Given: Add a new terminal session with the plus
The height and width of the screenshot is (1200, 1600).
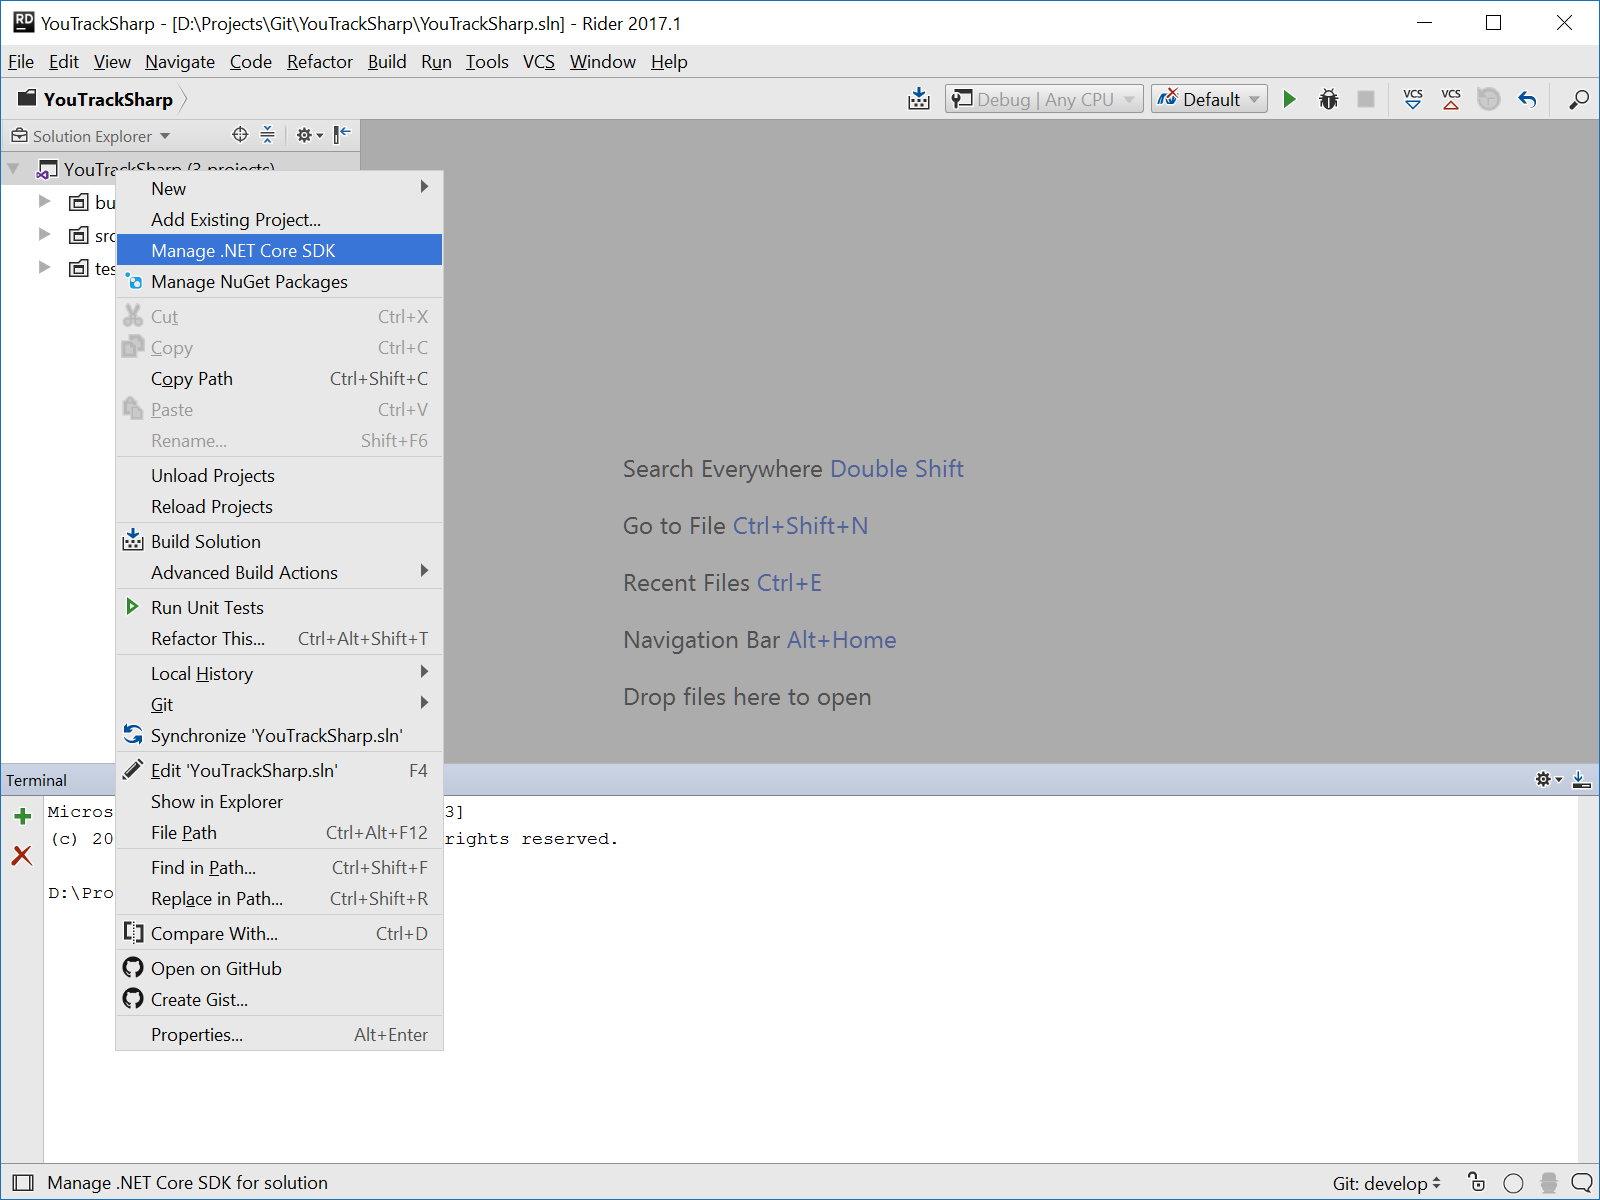Looking at the screenshot, I should (x=22, y=816).
